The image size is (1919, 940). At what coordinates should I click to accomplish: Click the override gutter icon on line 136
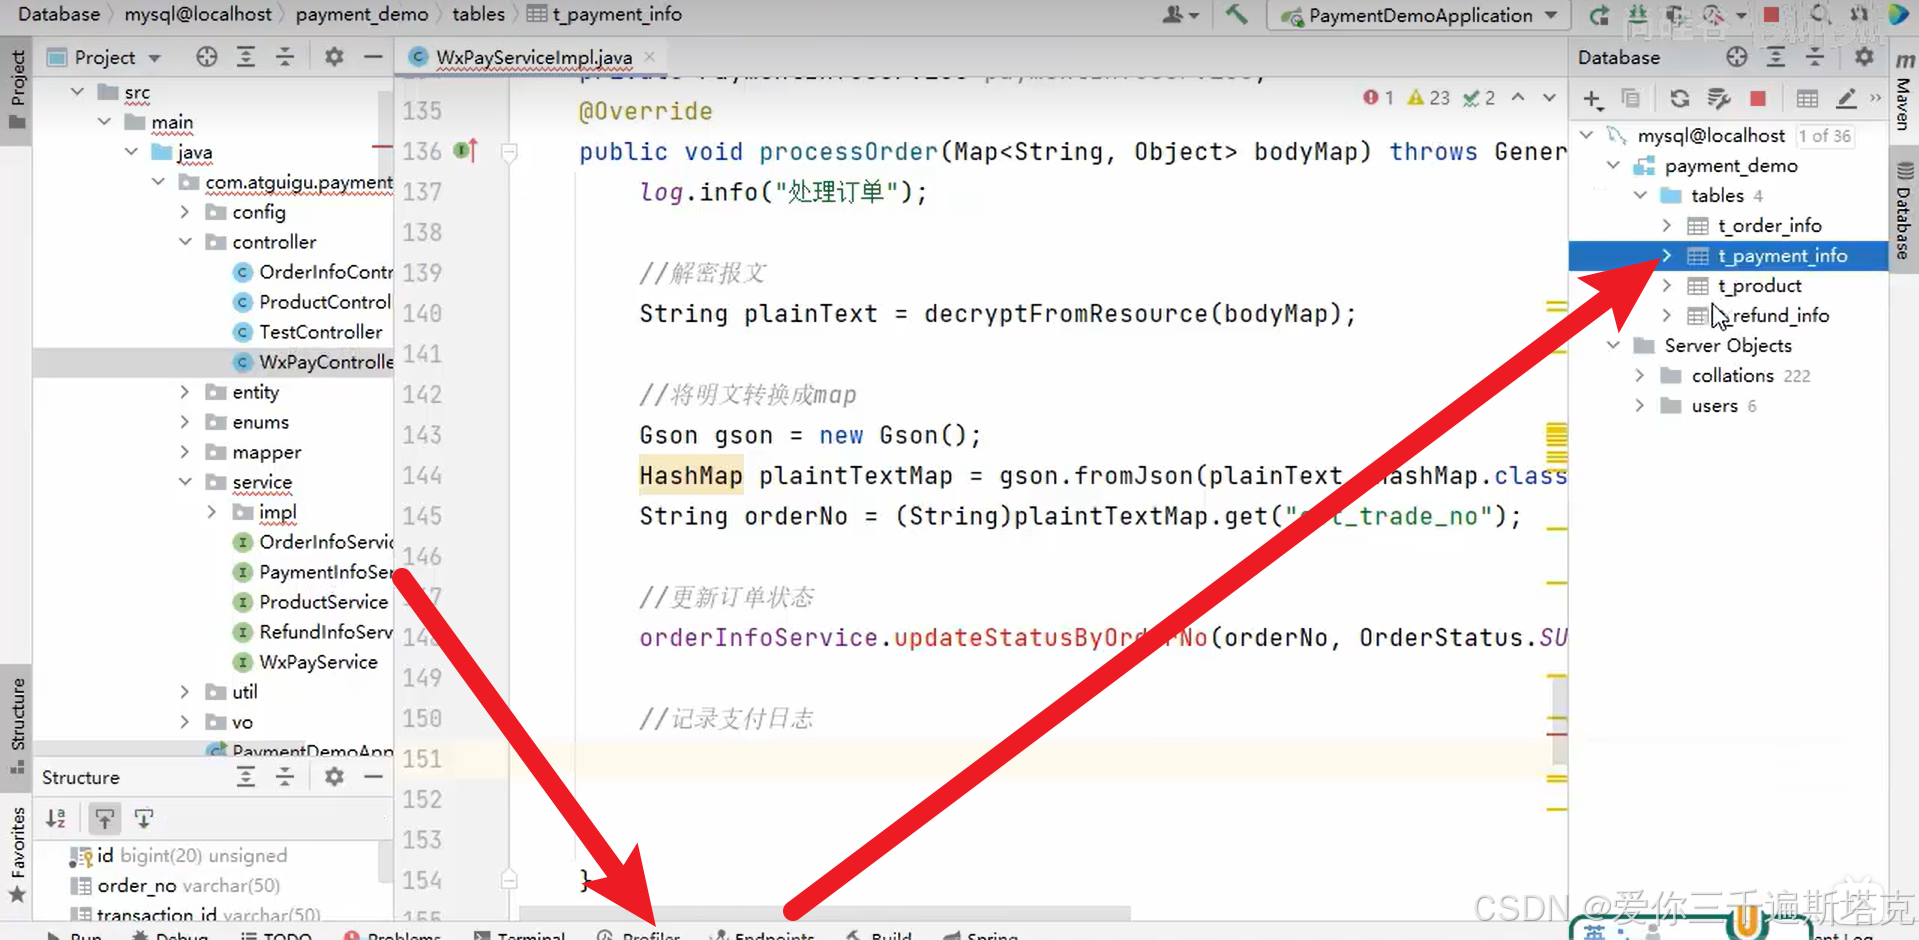click(x=465, y=151)
